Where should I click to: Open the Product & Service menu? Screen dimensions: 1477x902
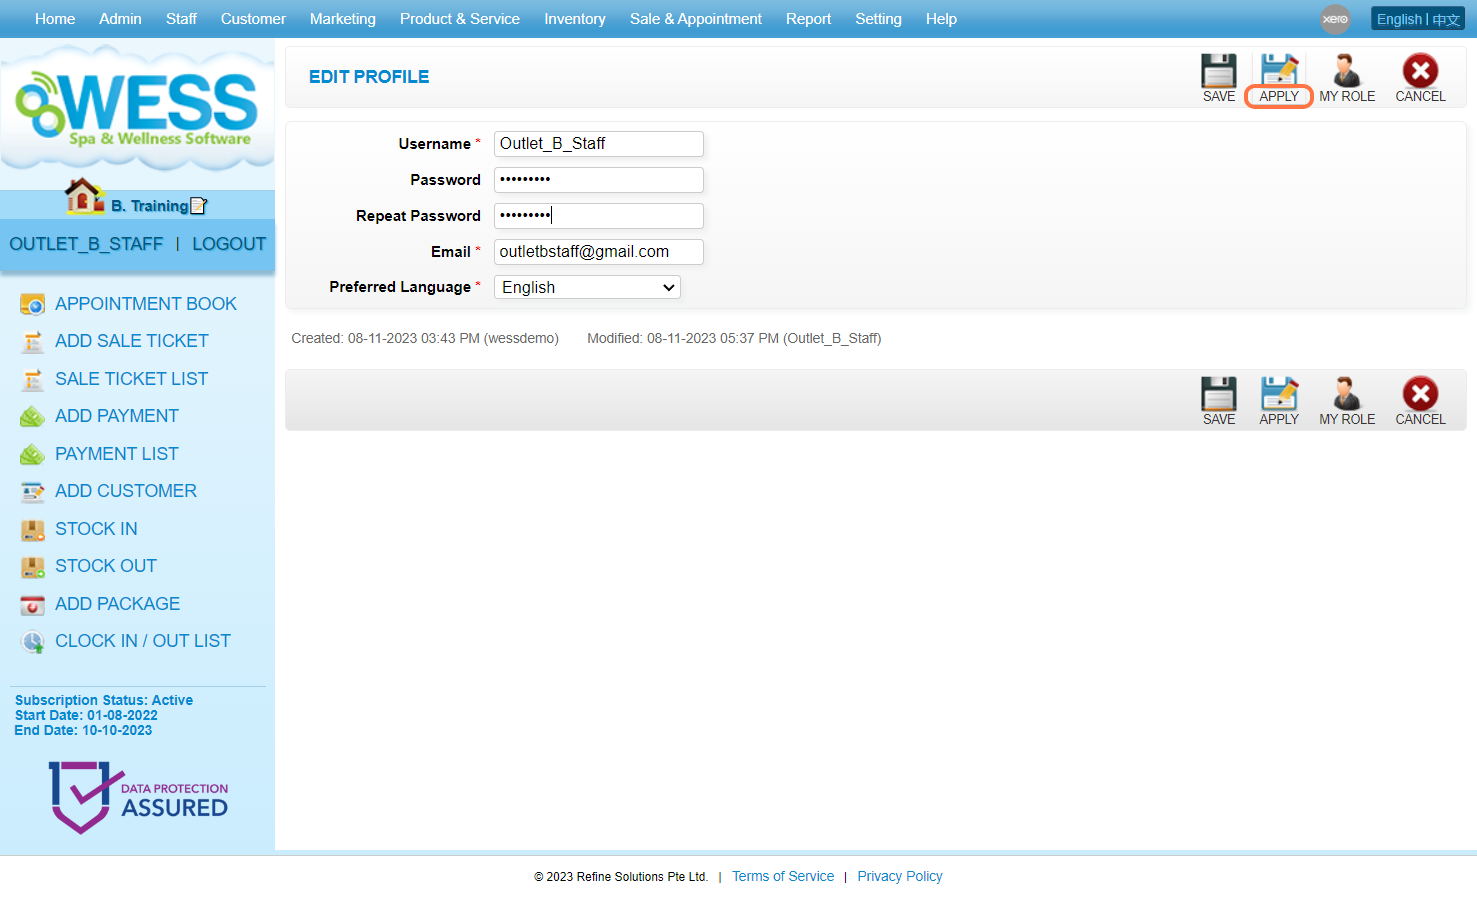(x=459, y=19)
